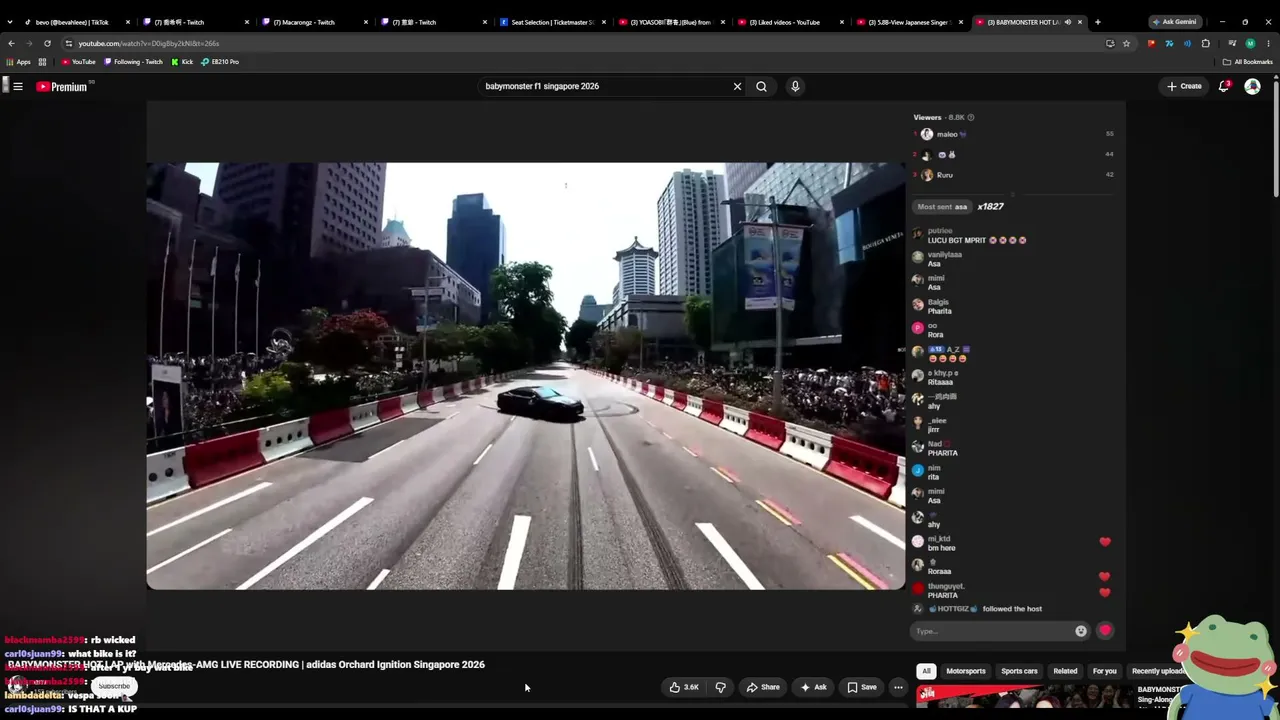Click the HOTTGIZ followed the host message
This screenshot has height=720, width=1280.
(x=978, y=609)
